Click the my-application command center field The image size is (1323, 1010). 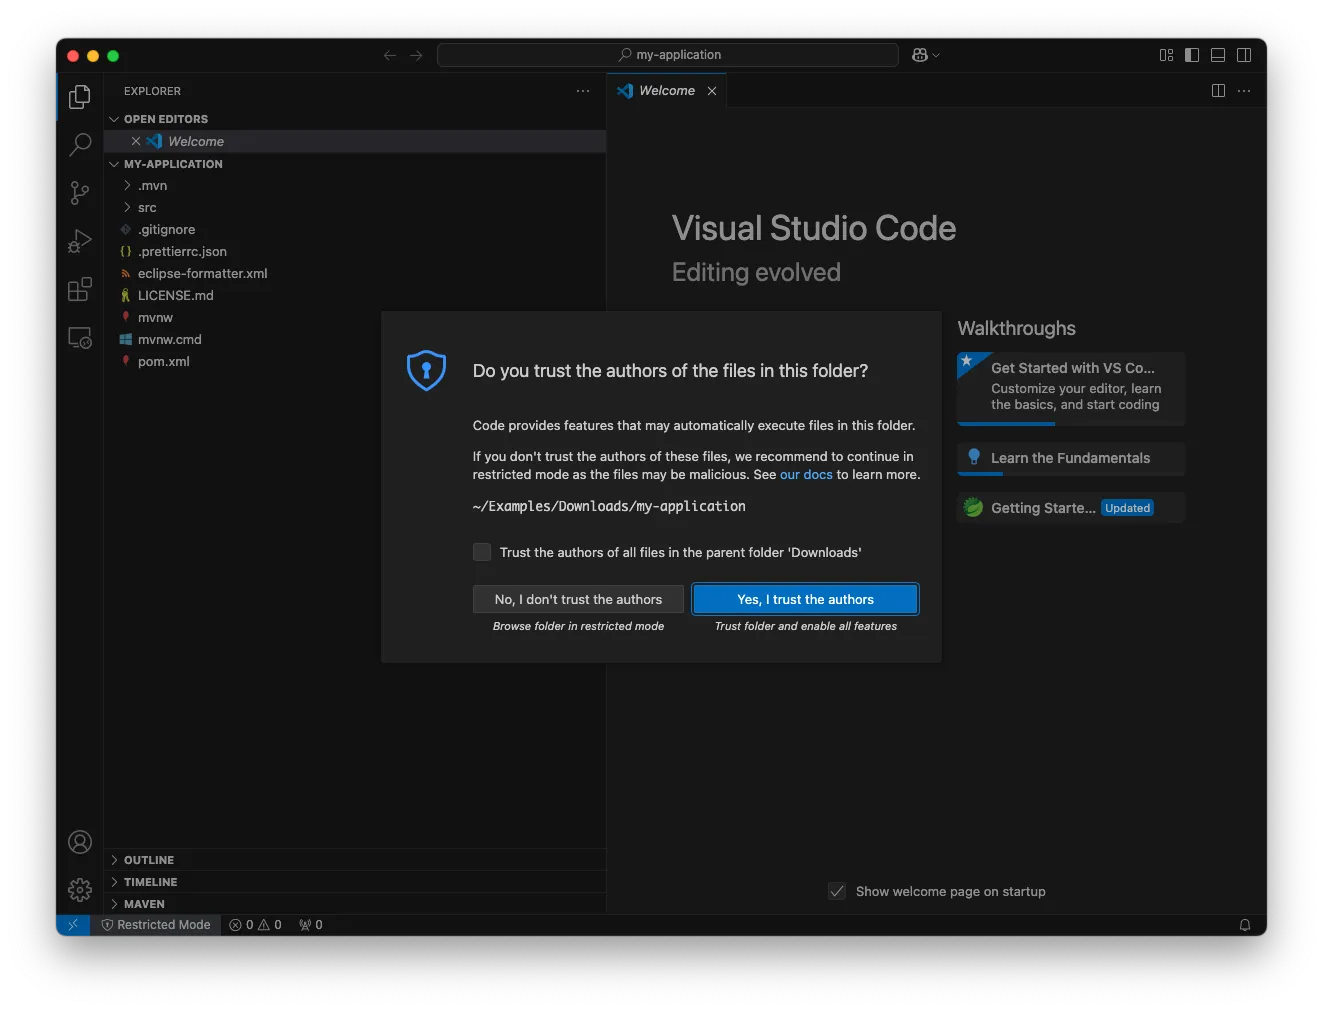click(x=667, y=55)
